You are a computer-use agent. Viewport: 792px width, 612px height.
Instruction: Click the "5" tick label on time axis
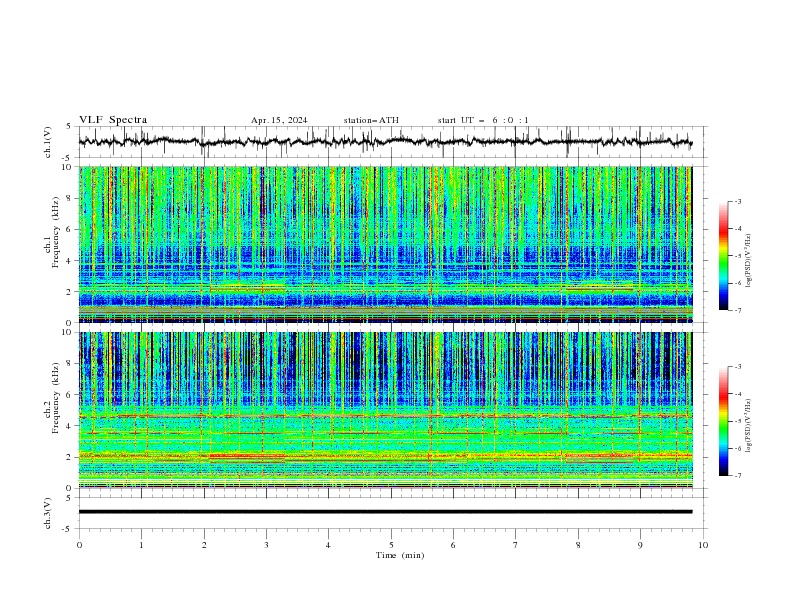tap(391, 545)
